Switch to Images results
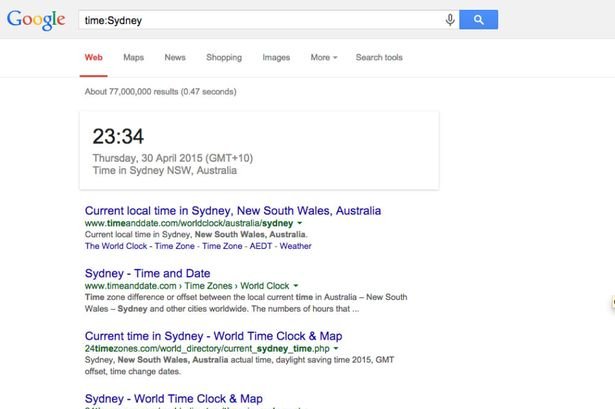 tap(276, 58)
